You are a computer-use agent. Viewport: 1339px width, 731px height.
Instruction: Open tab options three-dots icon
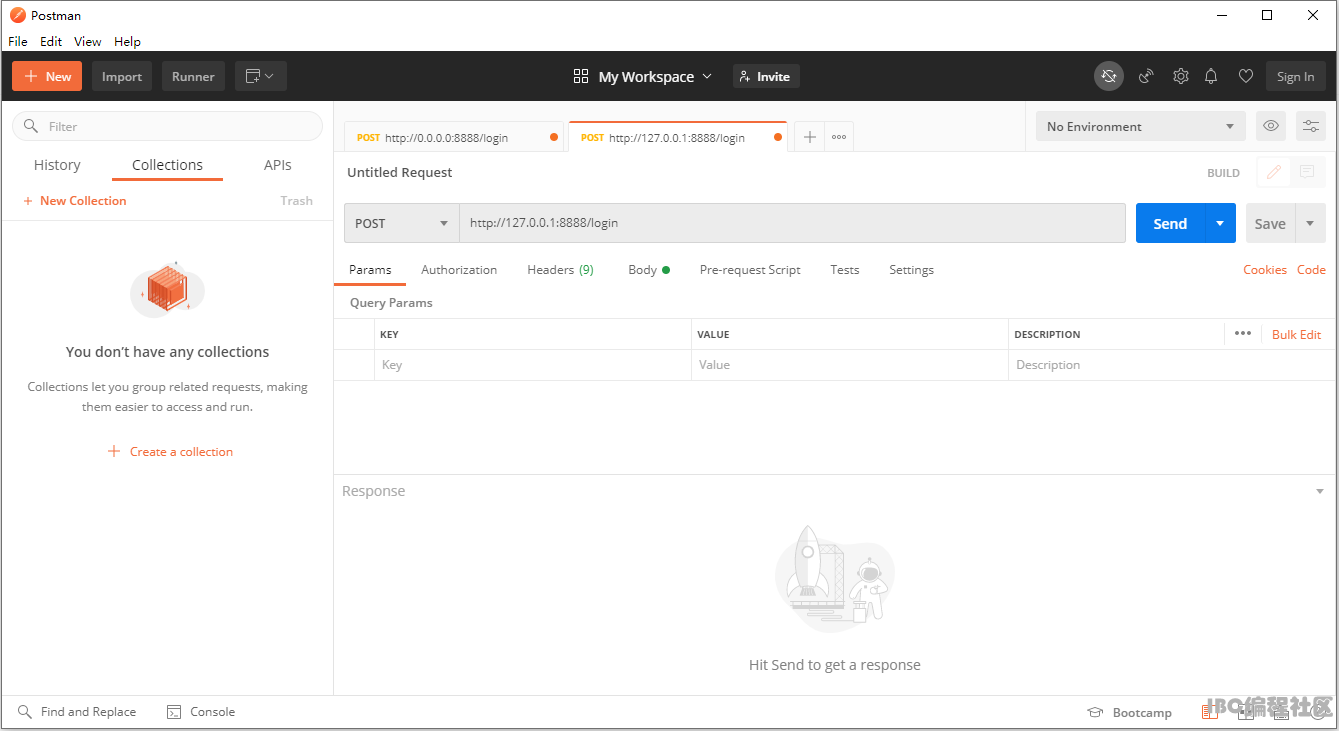coord(839,137)
